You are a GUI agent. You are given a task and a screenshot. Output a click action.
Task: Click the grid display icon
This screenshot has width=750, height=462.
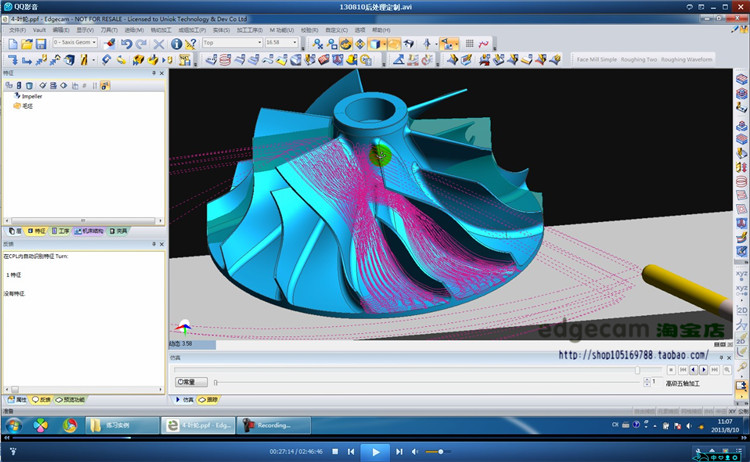(x=470, y=44)
